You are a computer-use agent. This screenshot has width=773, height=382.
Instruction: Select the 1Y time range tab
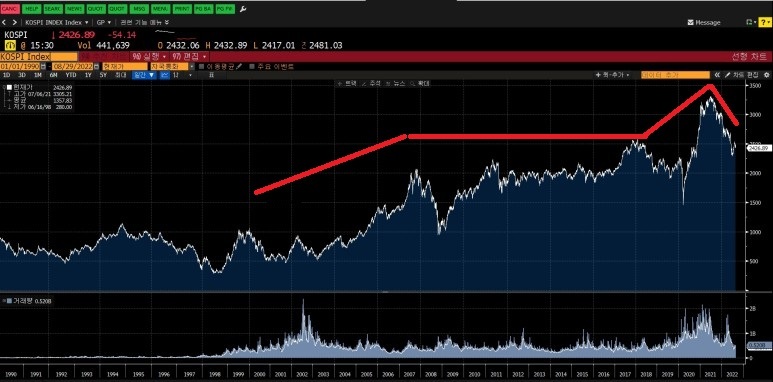(88, 75)
